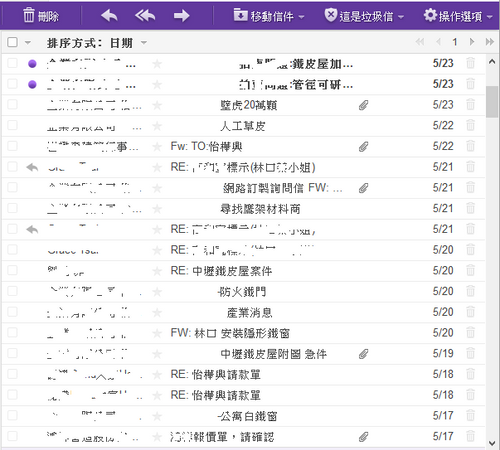Select checkbox for 產業消息 mail

(x=12, y=312)
